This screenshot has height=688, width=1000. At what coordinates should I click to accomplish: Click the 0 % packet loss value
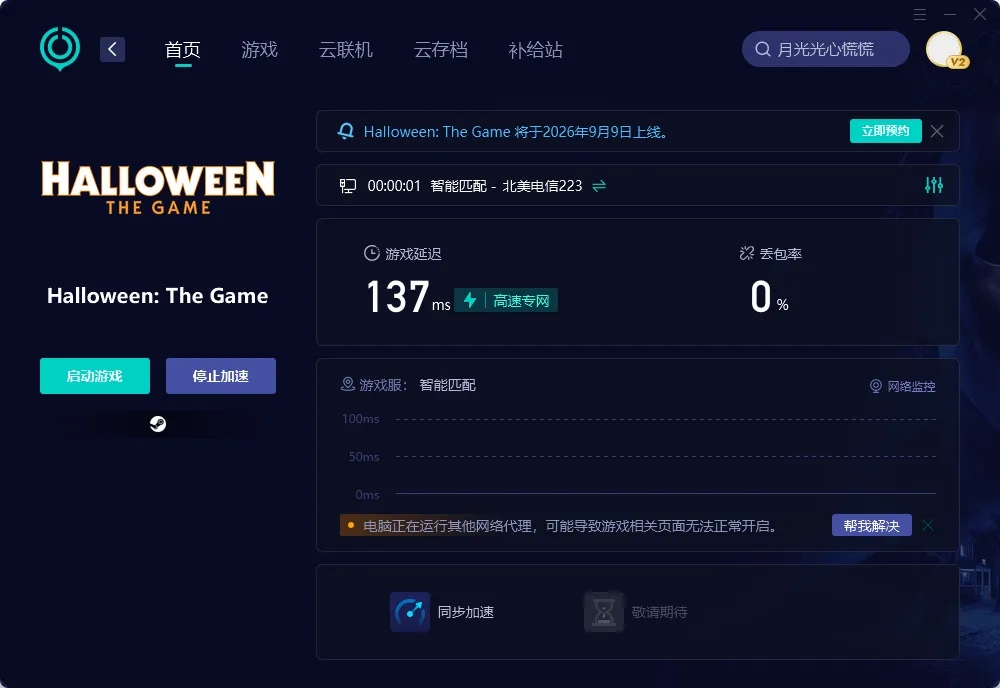pos(769,297)
